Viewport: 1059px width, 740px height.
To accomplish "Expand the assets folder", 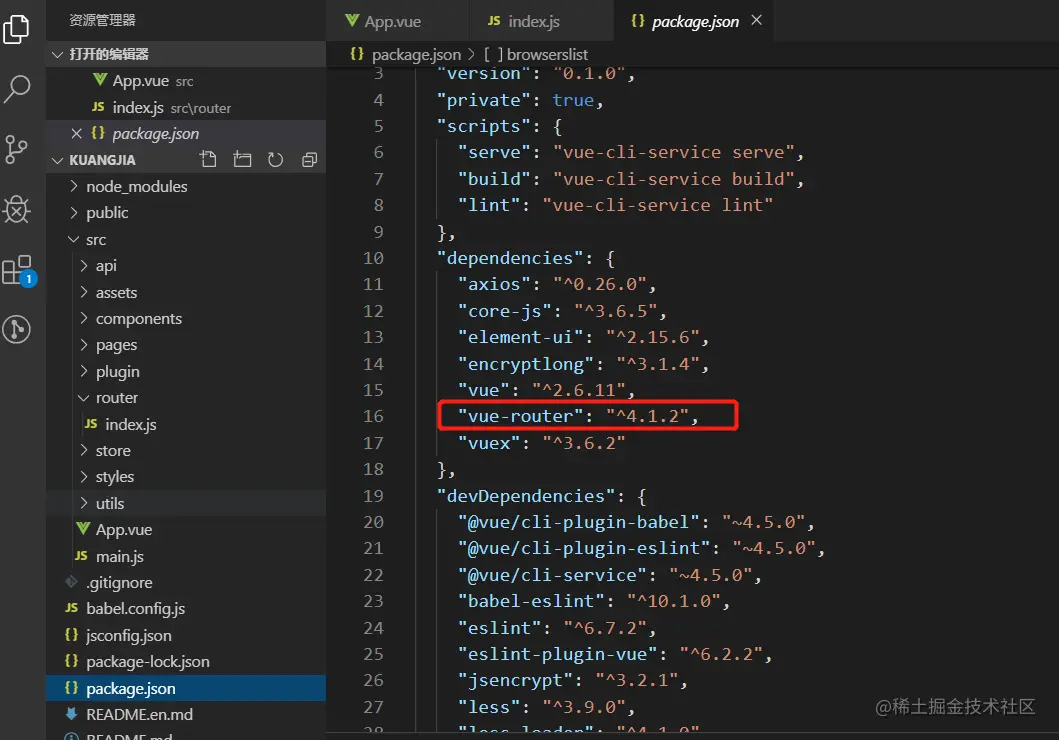I will point(84,292).
